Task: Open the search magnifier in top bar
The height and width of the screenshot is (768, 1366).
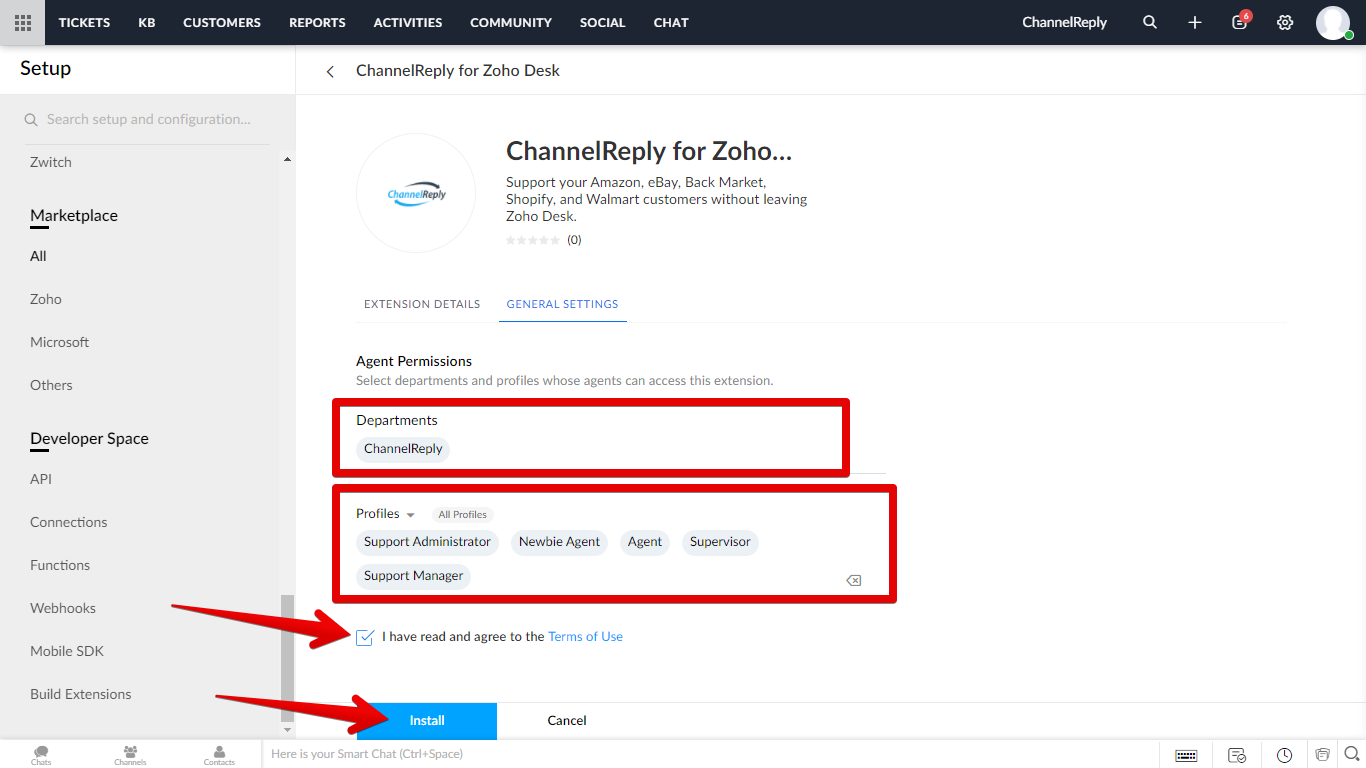Action: click(1150, 22)
